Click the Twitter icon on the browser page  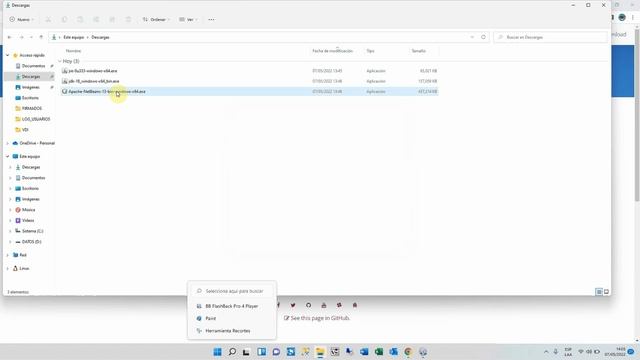click(293, 305)
